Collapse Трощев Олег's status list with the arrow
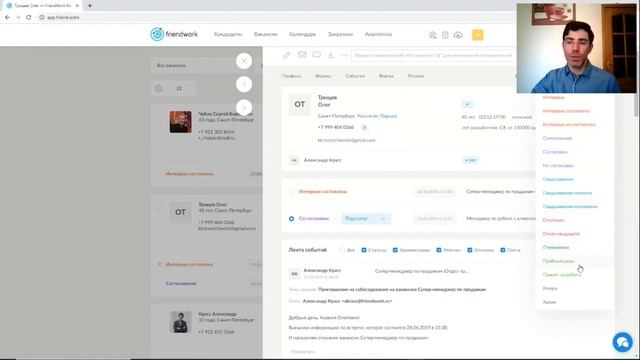The image size is (640, 360). (x=159, y=264)
